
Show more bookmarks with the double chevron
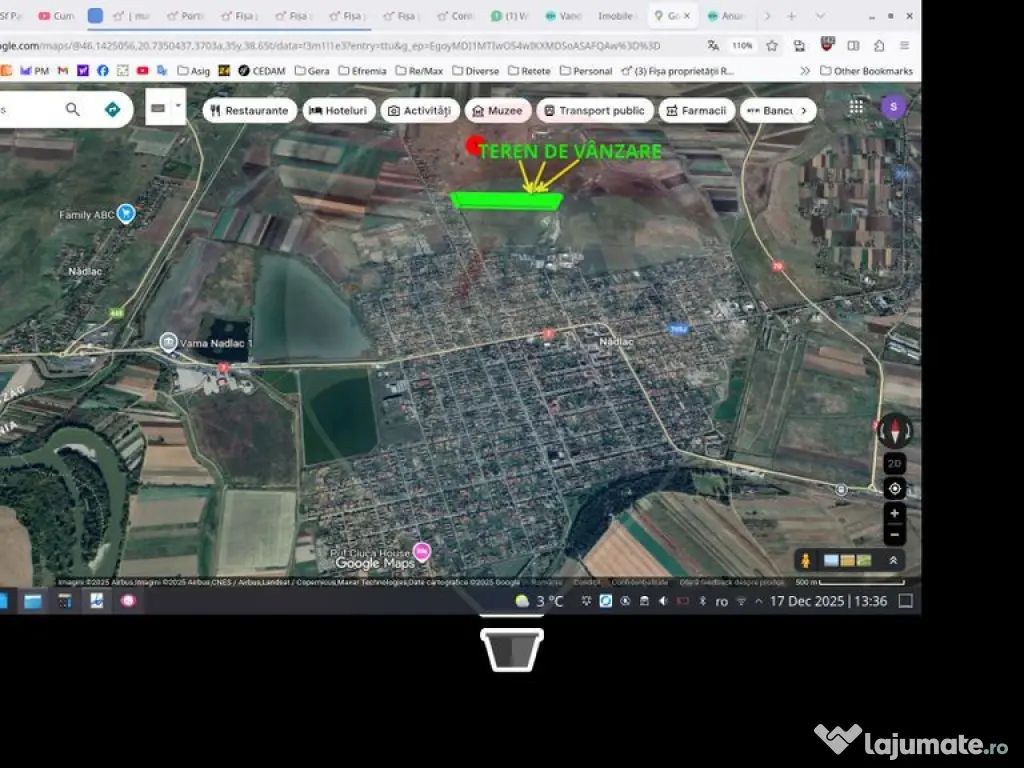(805, 71)
